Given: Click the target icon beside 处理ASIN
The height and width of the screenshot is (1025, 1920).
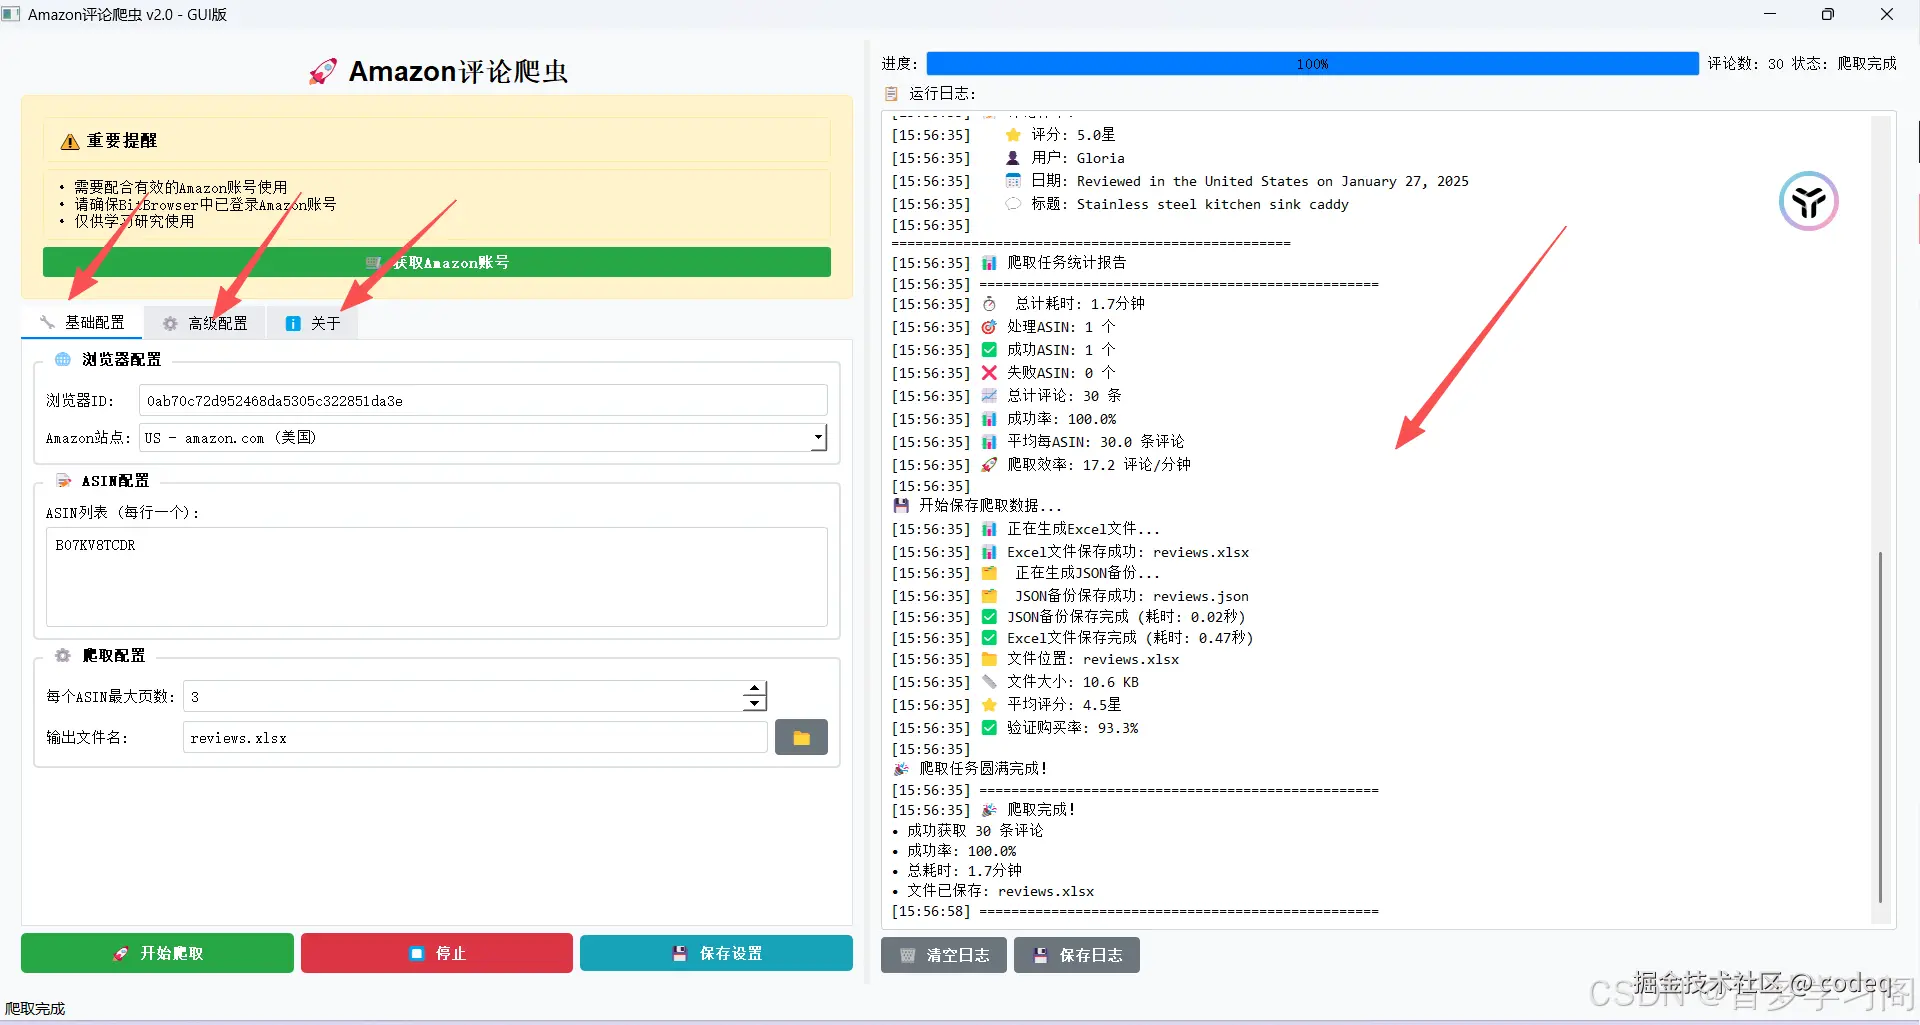Looking at the screenshot, I should click(989, 327).
